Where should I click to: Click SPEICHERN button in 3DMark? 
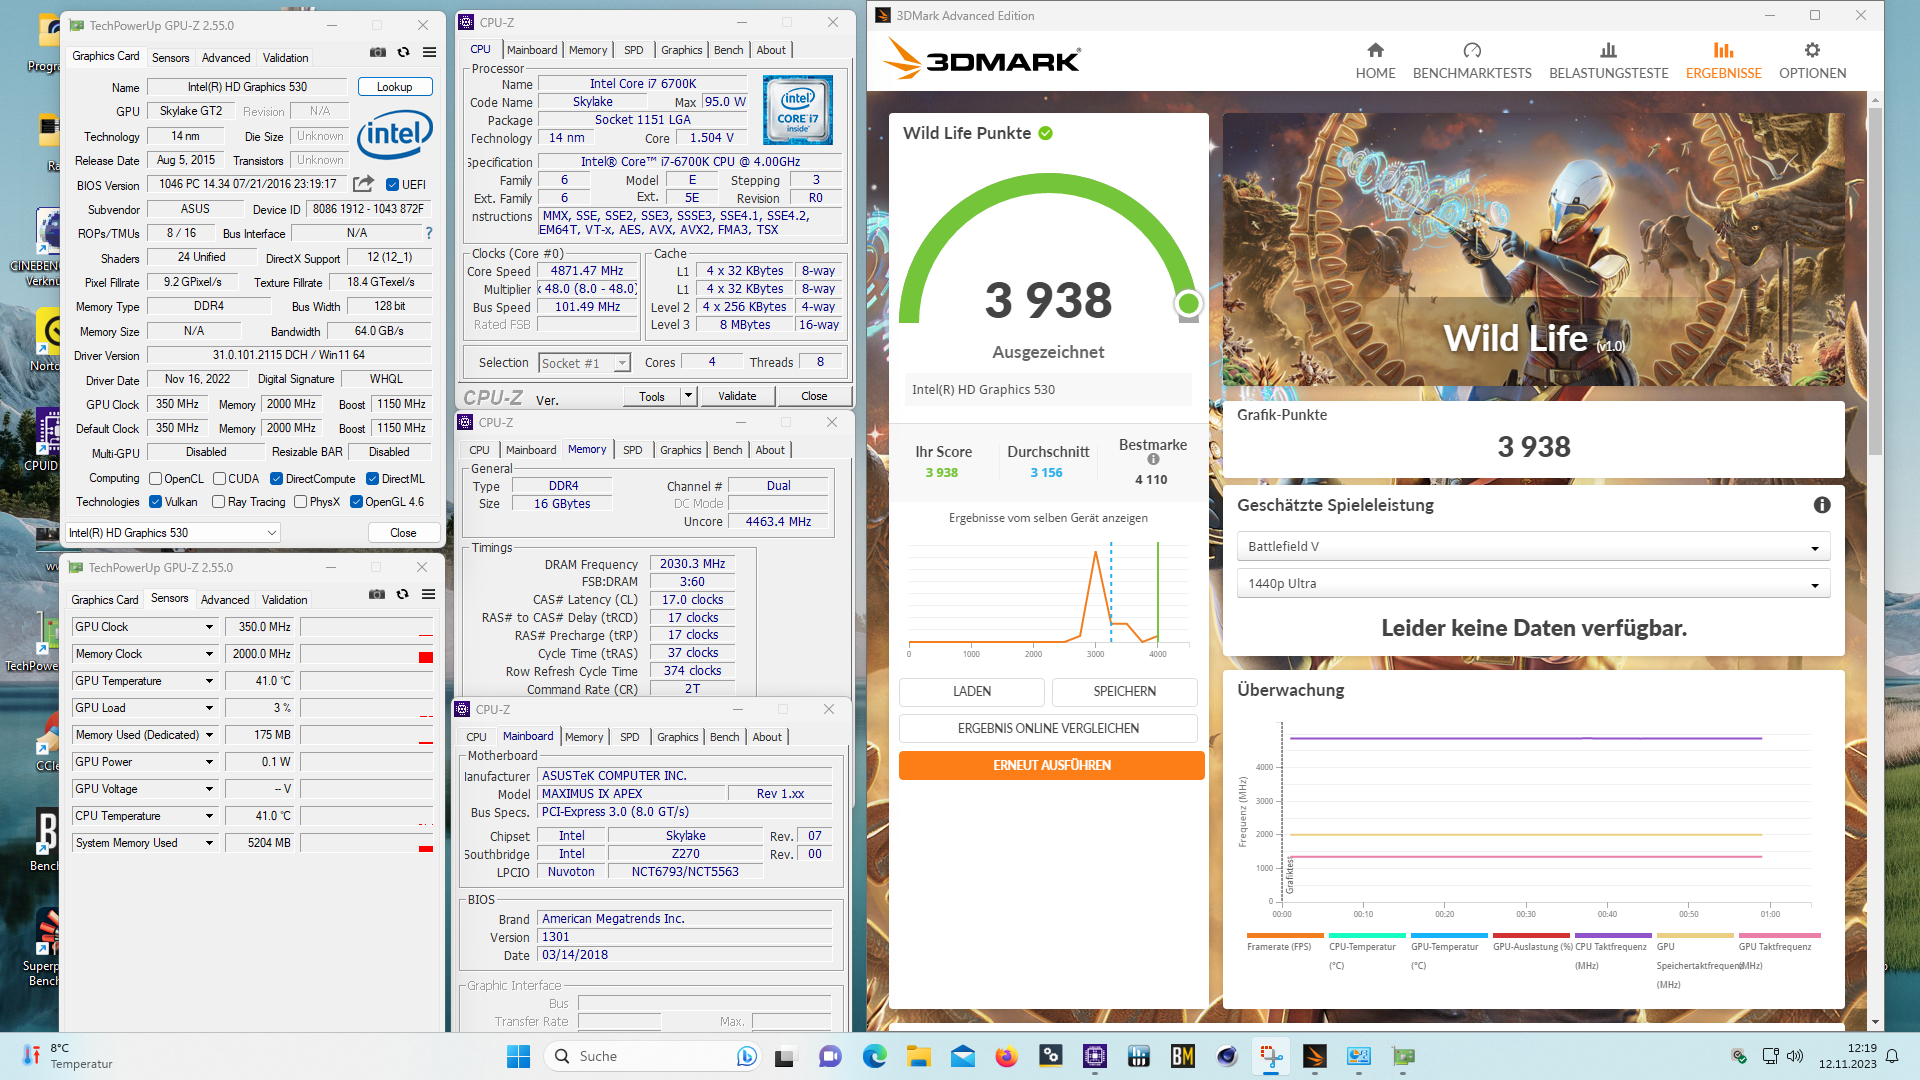point(1124,691)
